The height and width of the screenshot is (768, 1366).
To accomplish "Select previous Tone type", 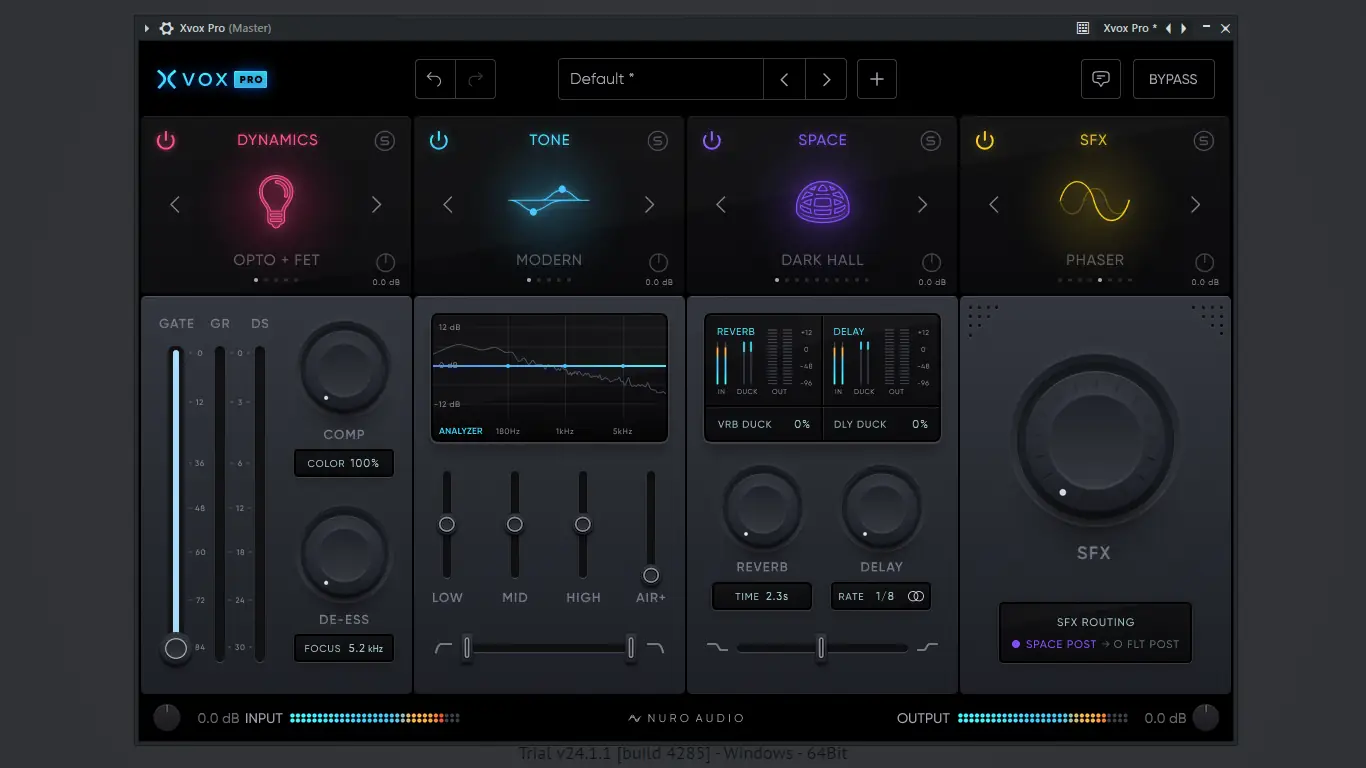I will coord(448,205).
